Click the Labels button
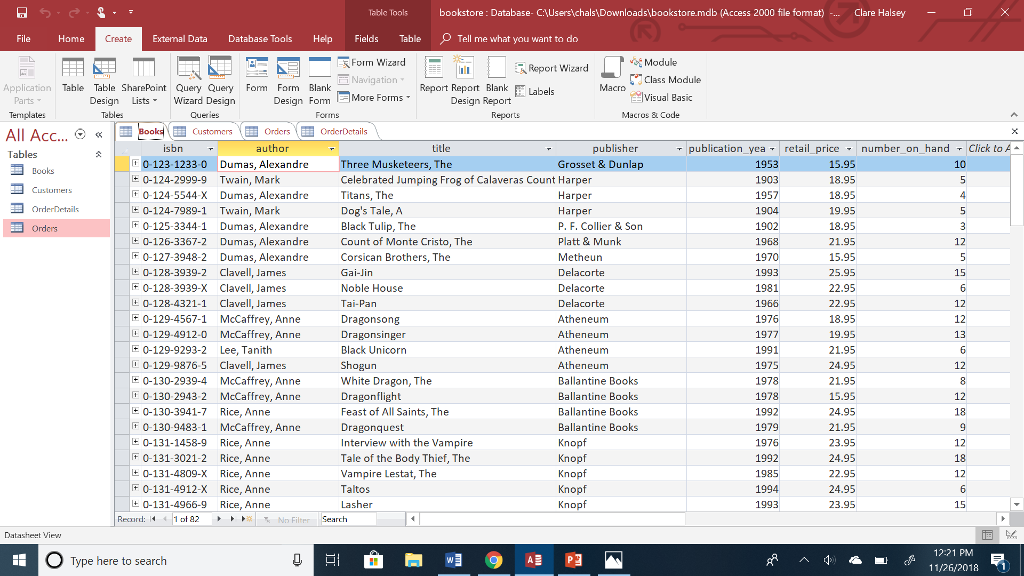 tap(540, 89)
